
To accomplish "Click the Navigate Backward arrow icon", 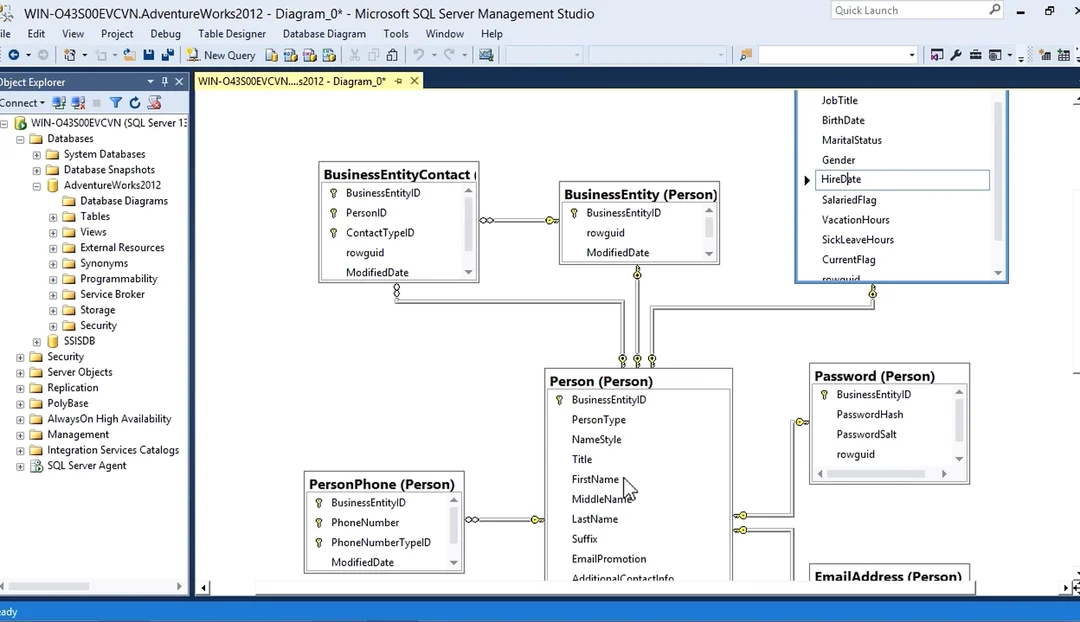I will click(14, 55).
